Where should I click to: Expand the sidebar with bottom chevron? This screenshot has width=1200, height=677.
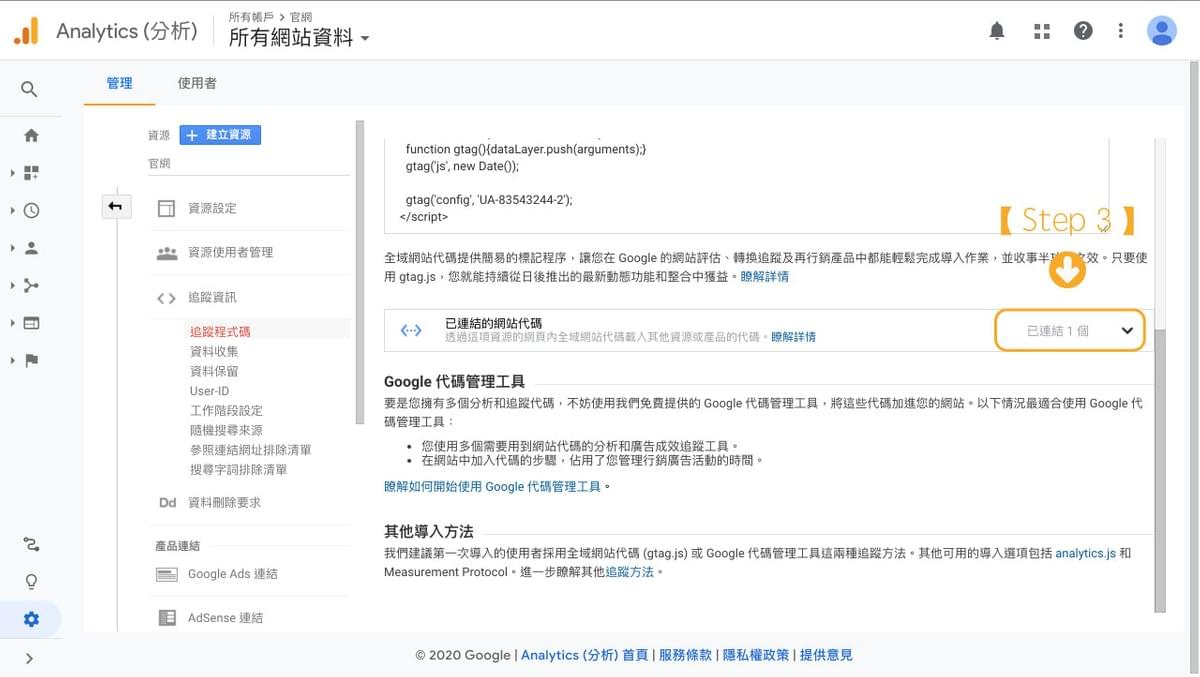[x=29, y=658]
